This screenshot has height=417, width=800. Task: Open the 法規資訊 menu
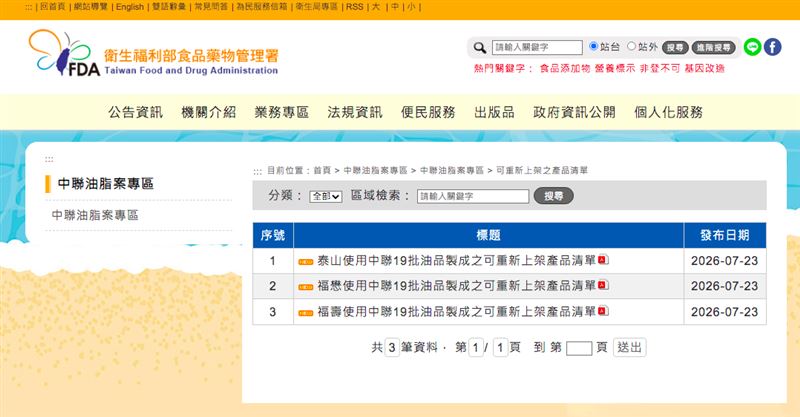[355, 112]
